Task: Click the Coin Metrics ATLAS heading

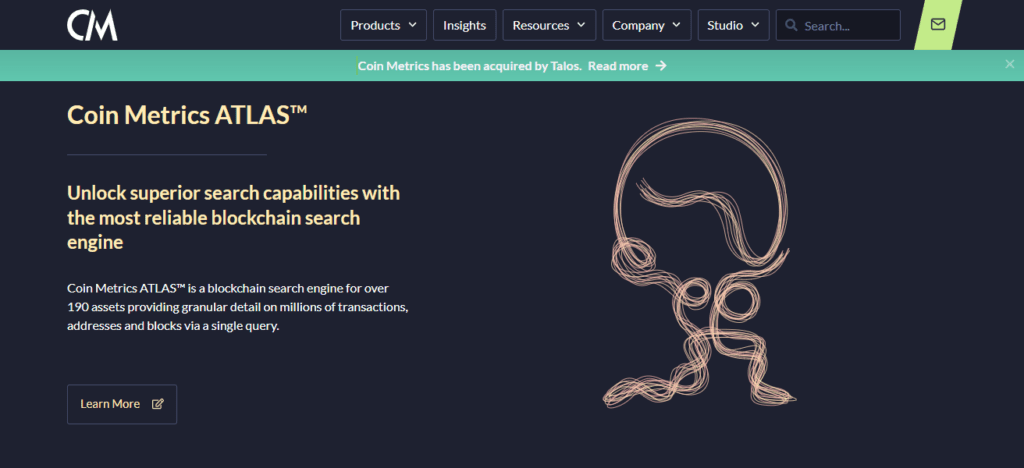Action: coord(187,114)
